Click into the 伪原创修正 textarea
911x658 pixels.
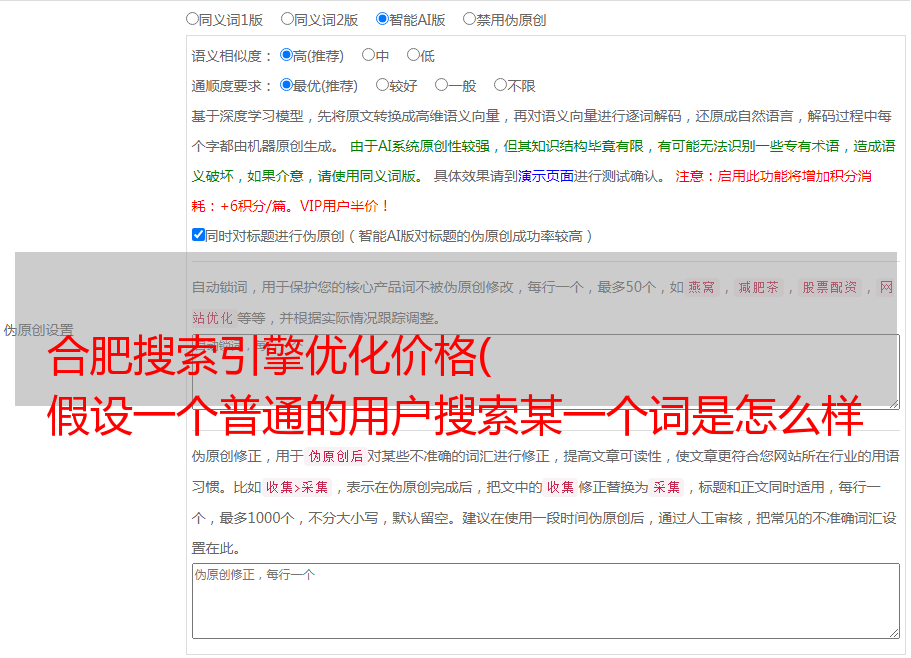tap(546, 601)
